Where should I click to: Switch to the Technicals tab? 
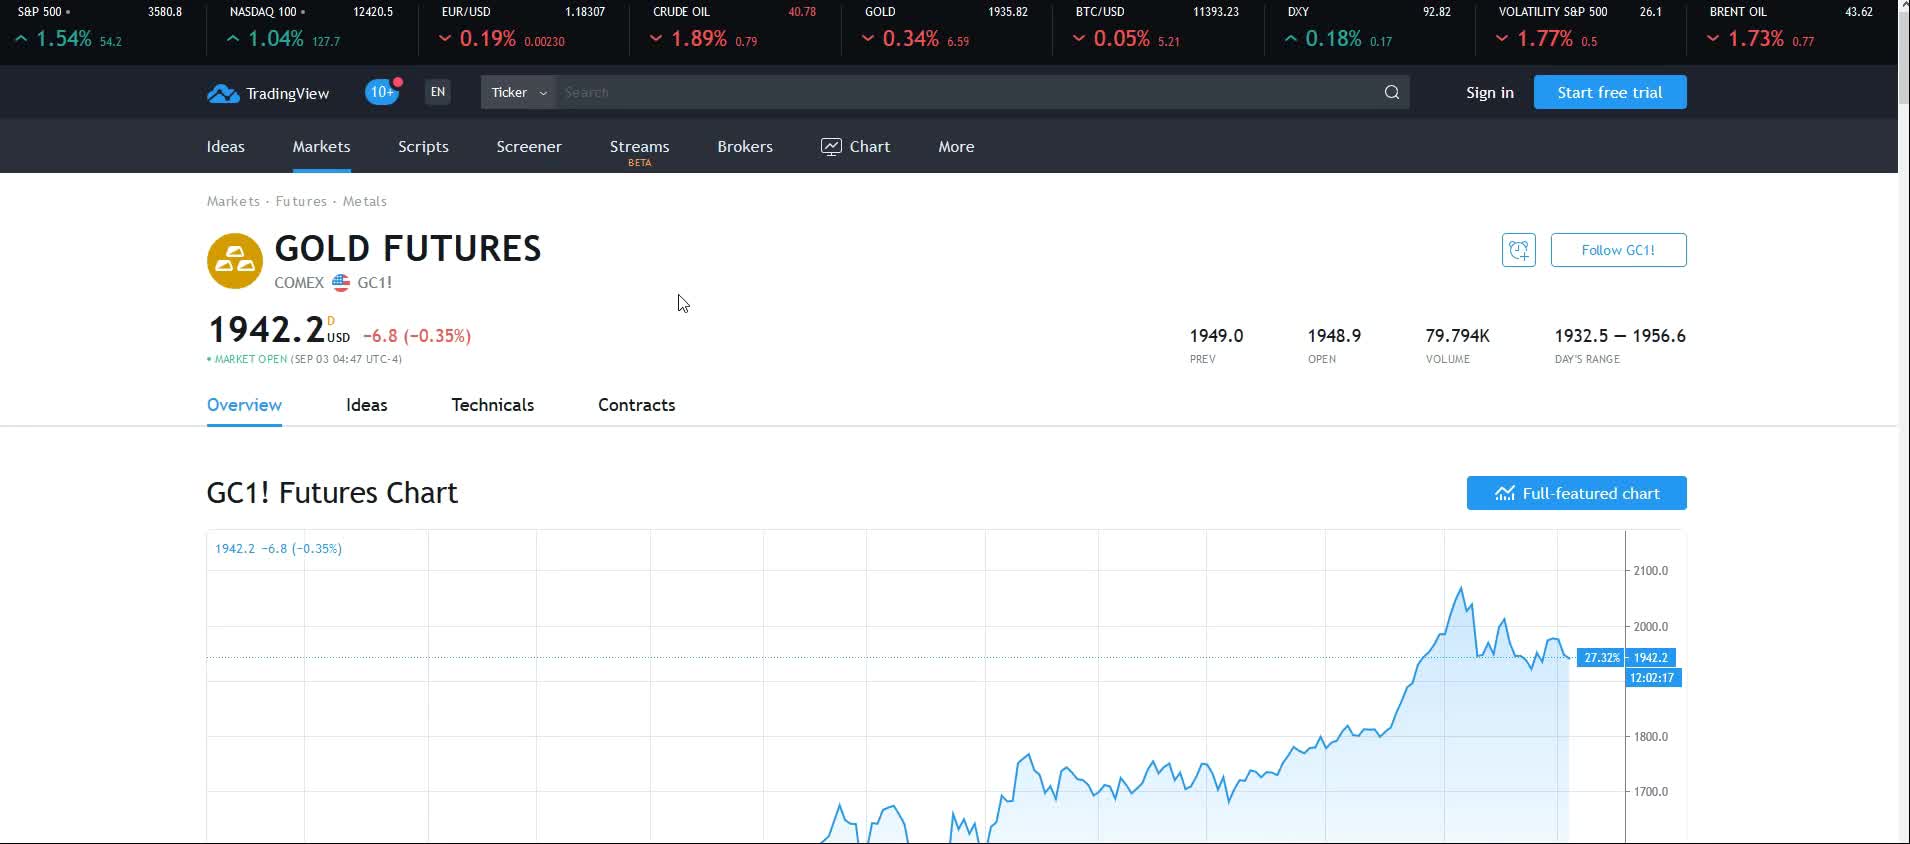point(492,405)
